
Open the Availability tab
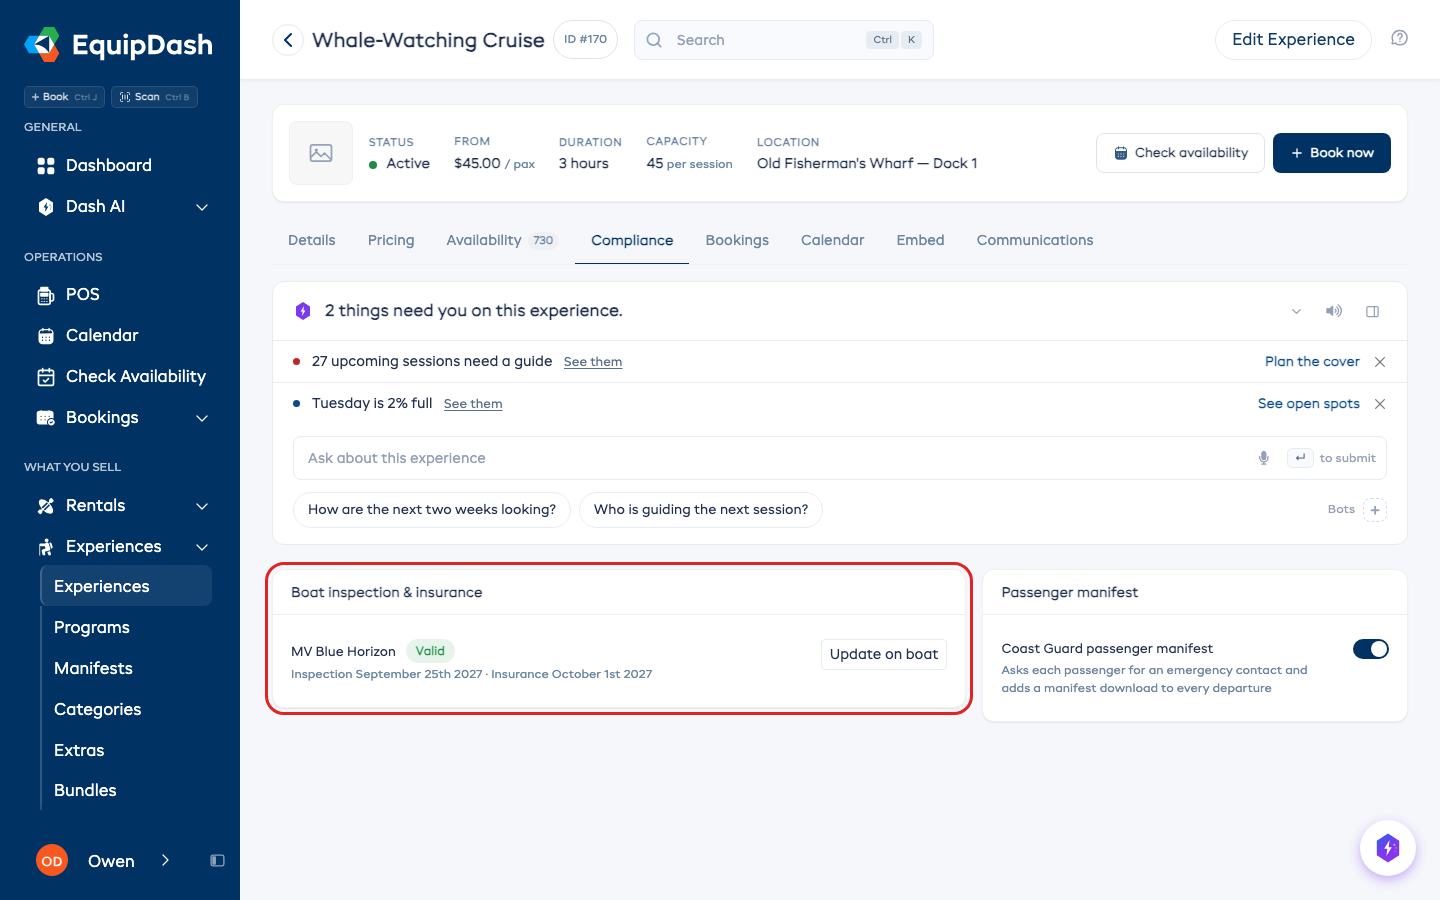click(500, 240)
